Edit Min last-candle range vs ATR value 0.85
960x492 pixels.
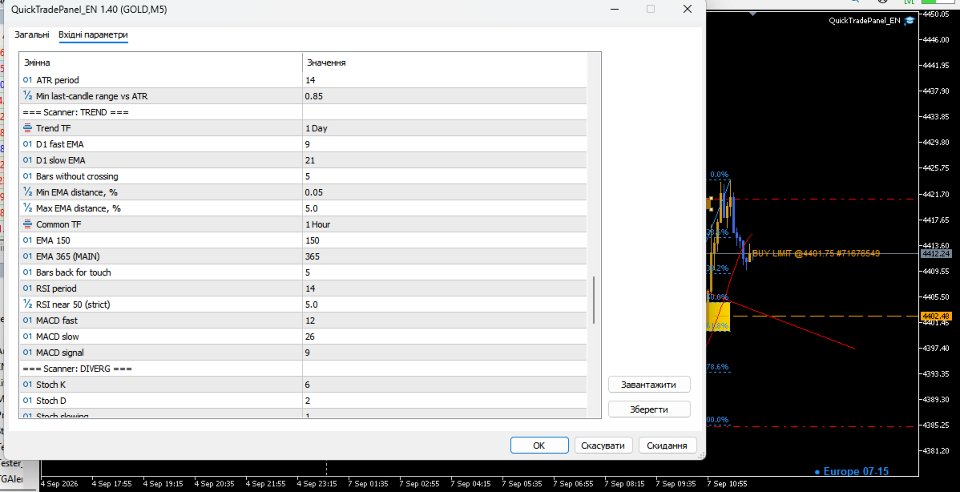coord(444,96)
